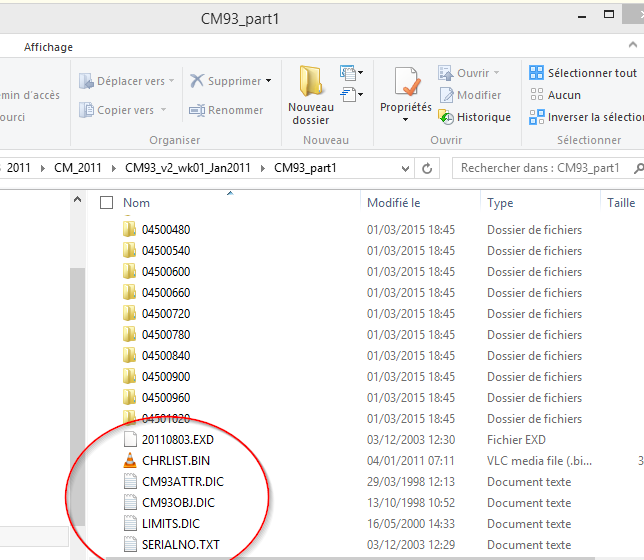Click the Nouveau dossier folder icon
The width and height of the screenshot is (644, 560).
click(x=310, y=81)
